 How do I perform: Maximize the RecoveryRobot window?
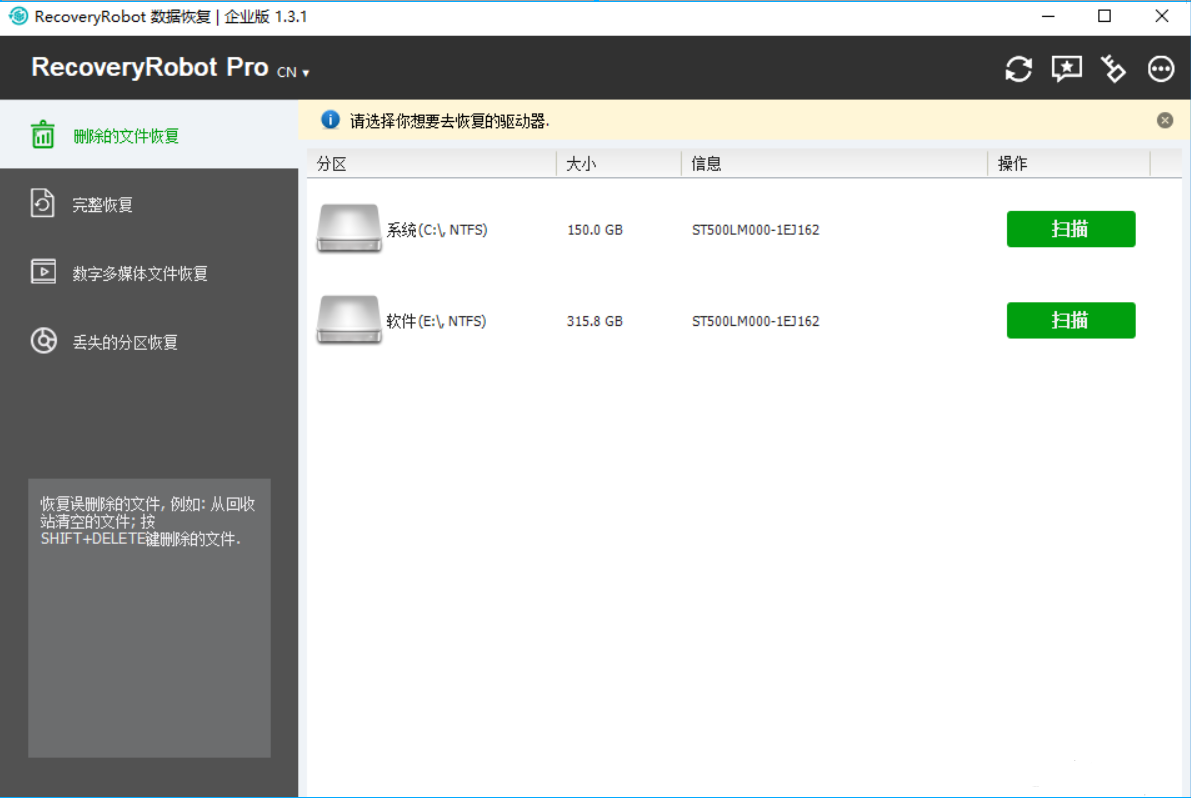(x=1104, y=17)
